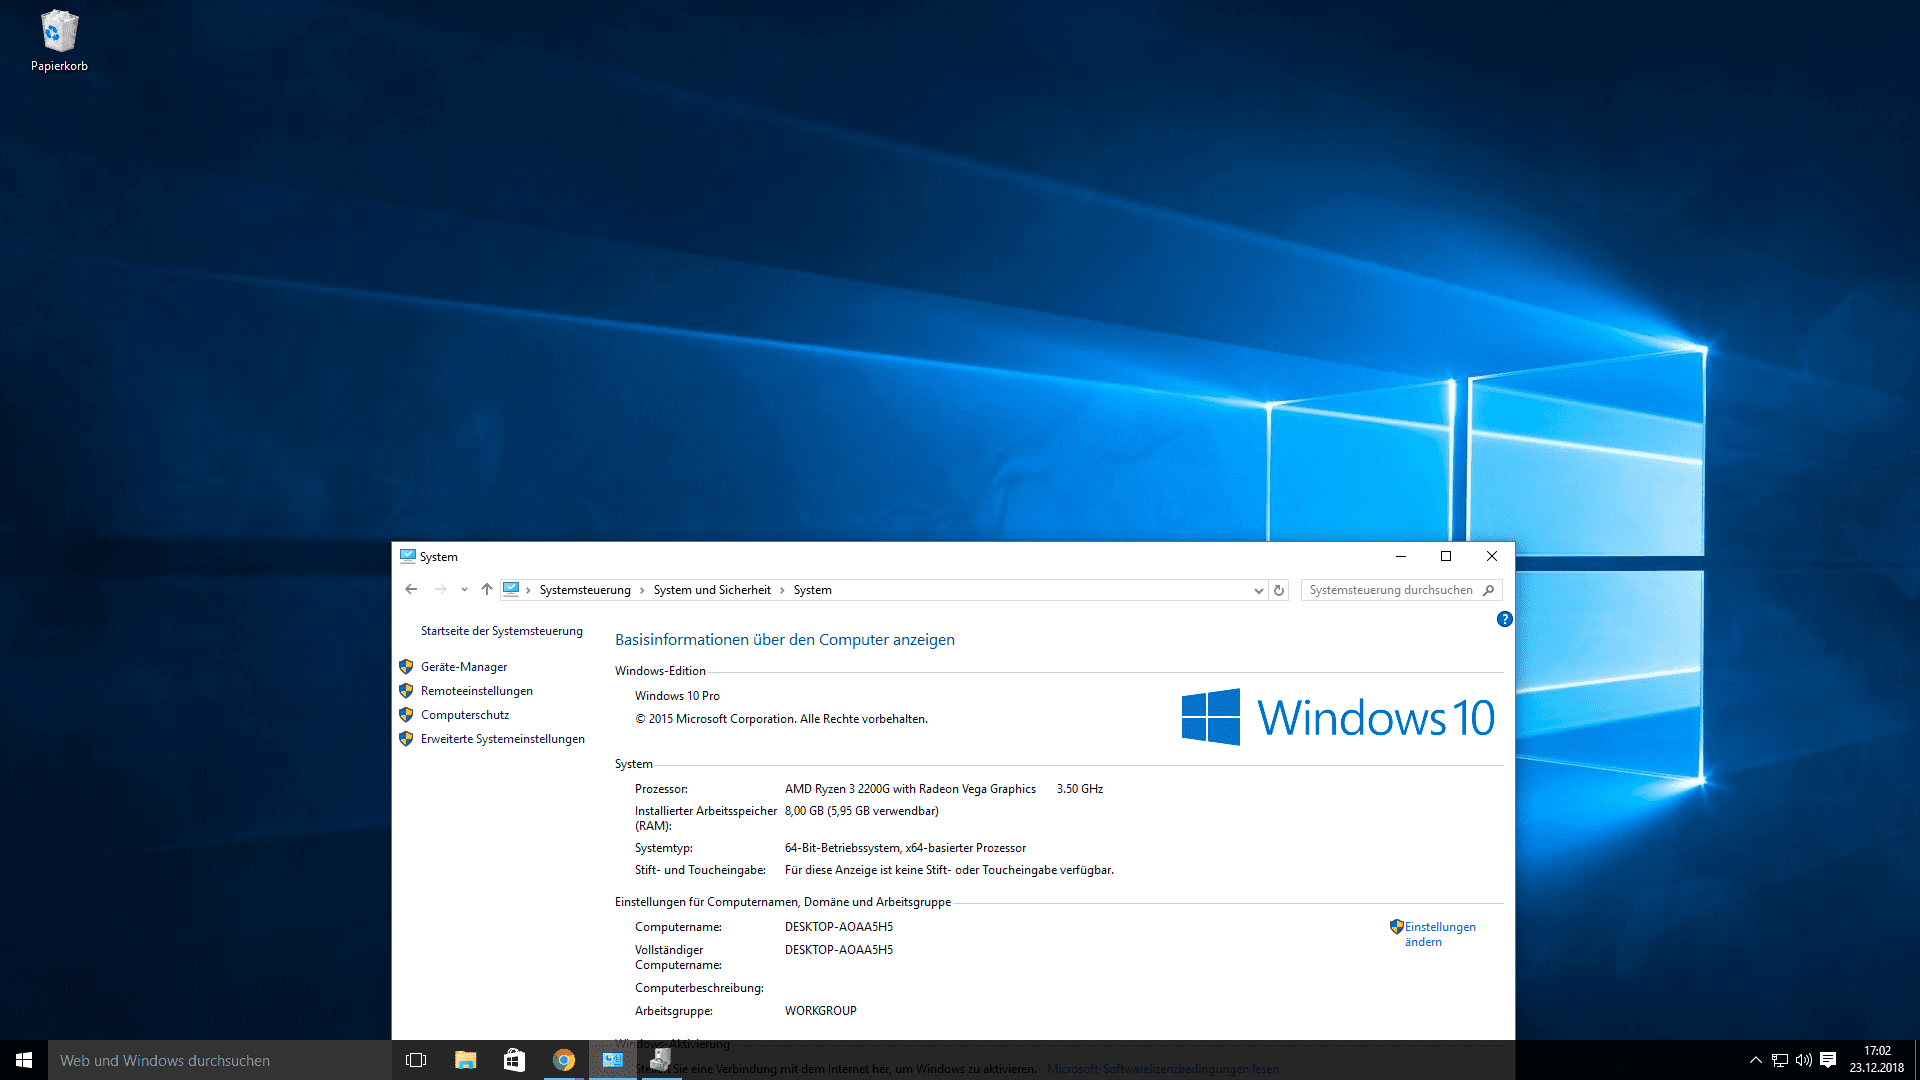
Task: Show hidden system tray icons chevron
Action: tap(1755, 1060)
